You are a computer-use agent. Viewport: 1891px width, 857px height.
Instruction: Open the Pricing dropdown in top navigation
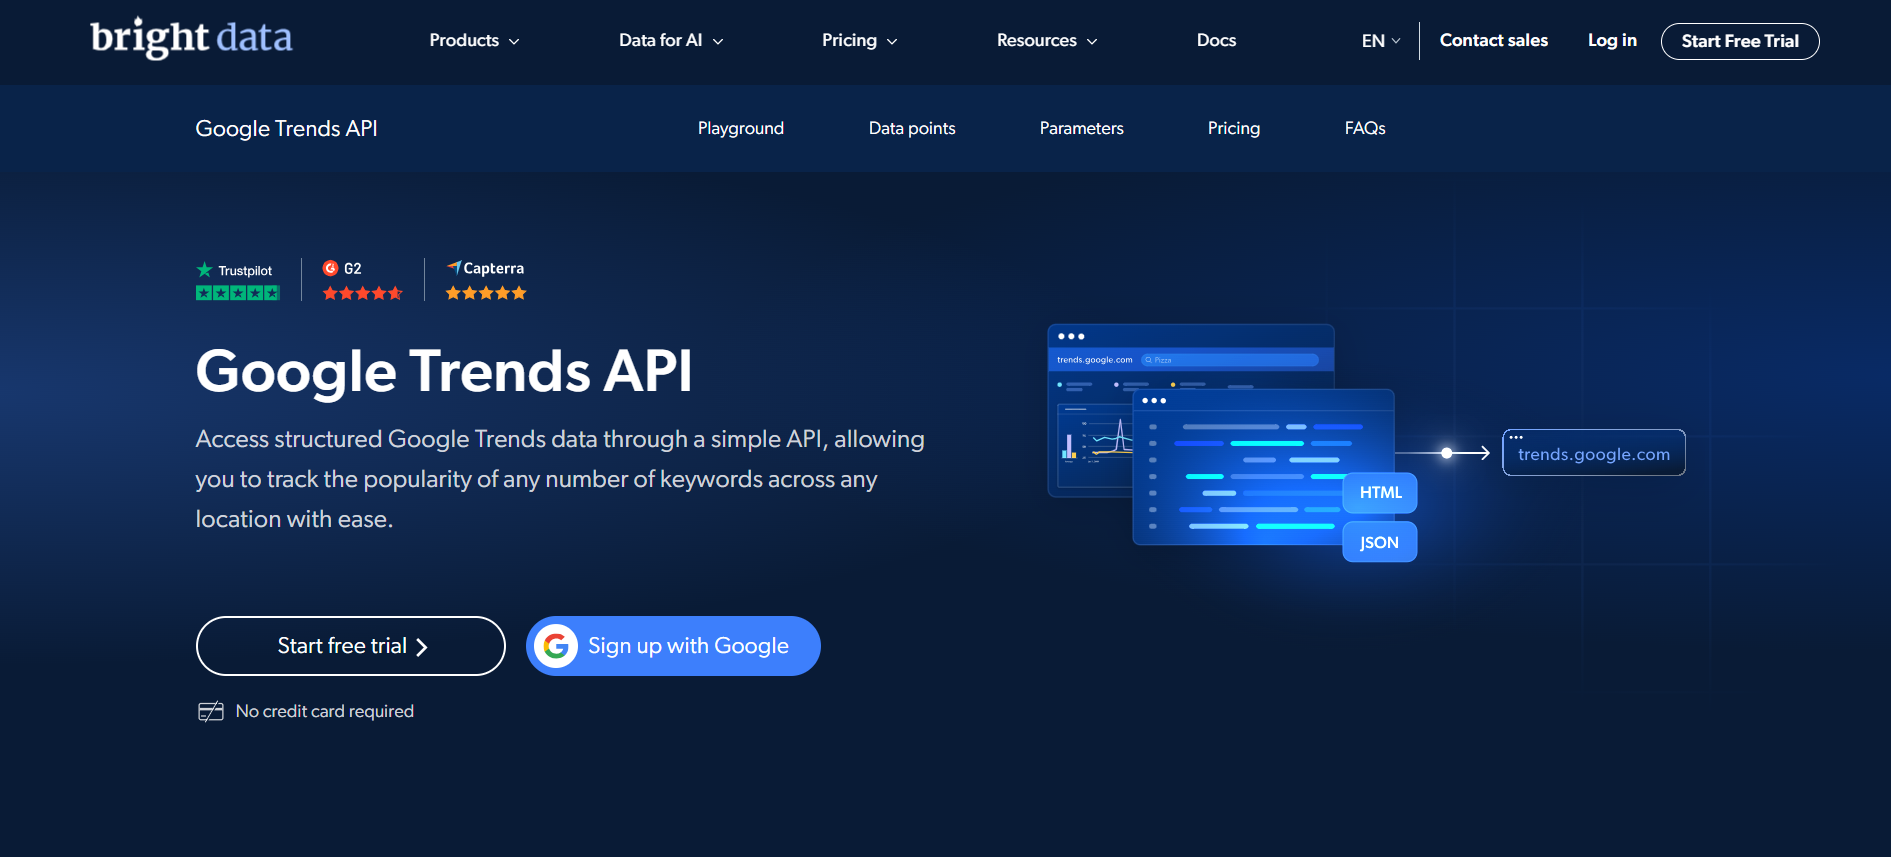[860, 41]
